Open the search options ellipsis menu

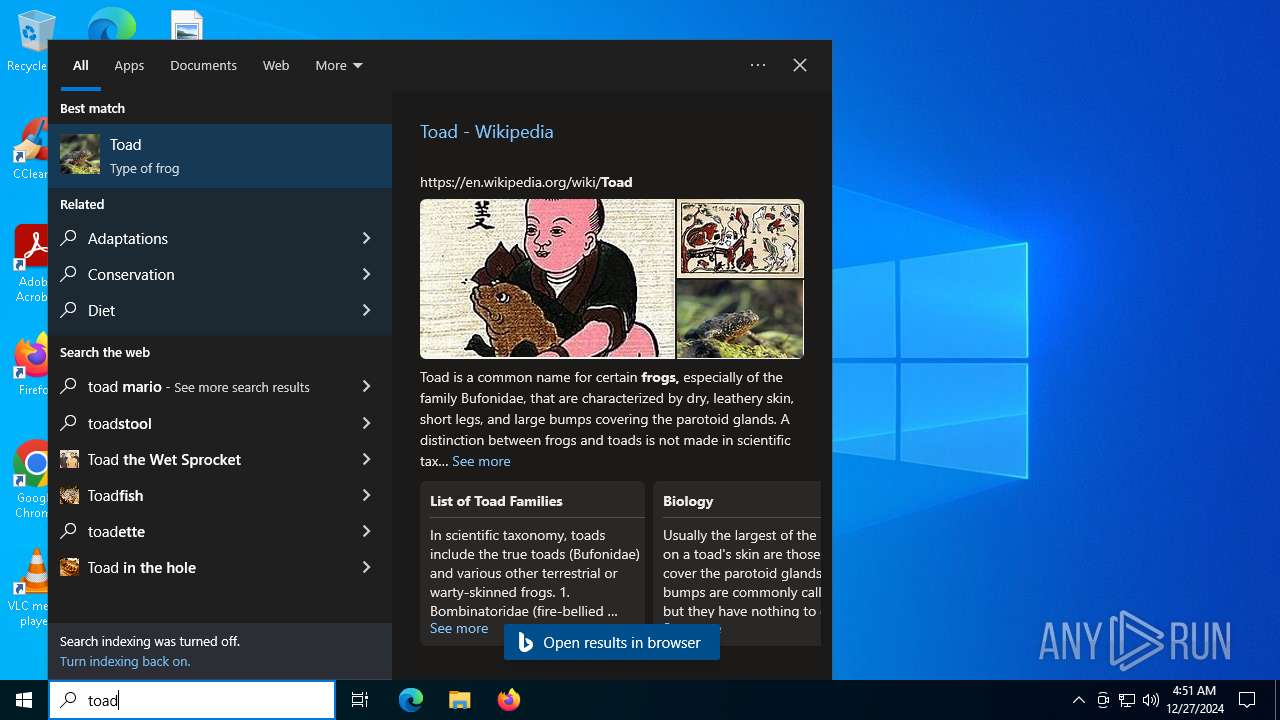758,65
